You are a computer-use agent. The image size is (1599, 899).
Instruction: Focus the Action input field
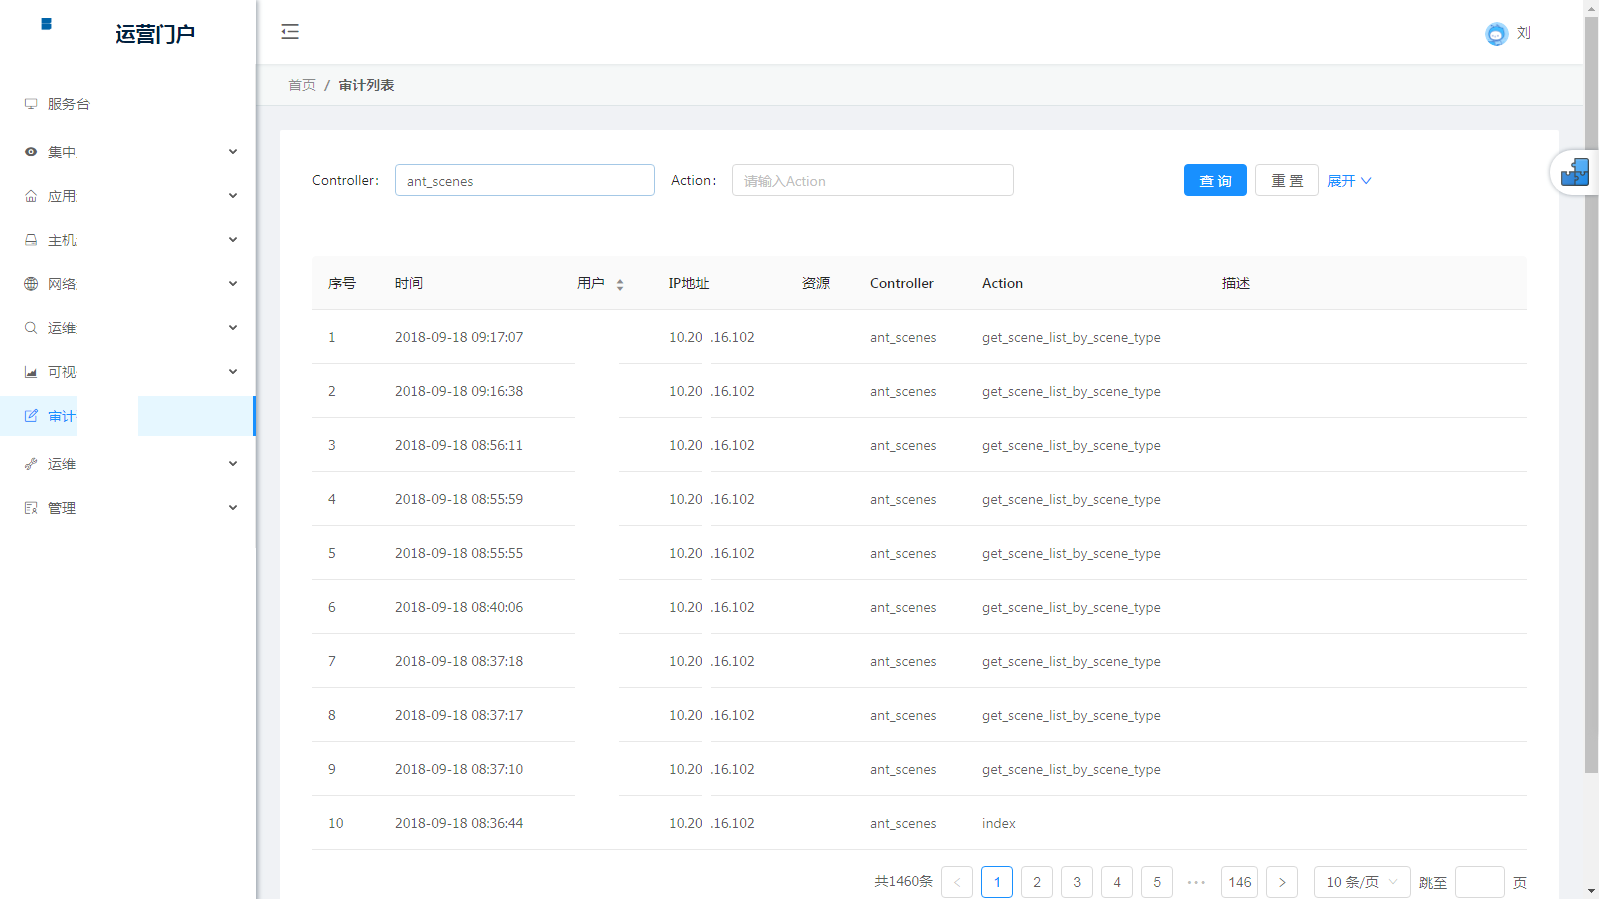click(x=873, y=180)
